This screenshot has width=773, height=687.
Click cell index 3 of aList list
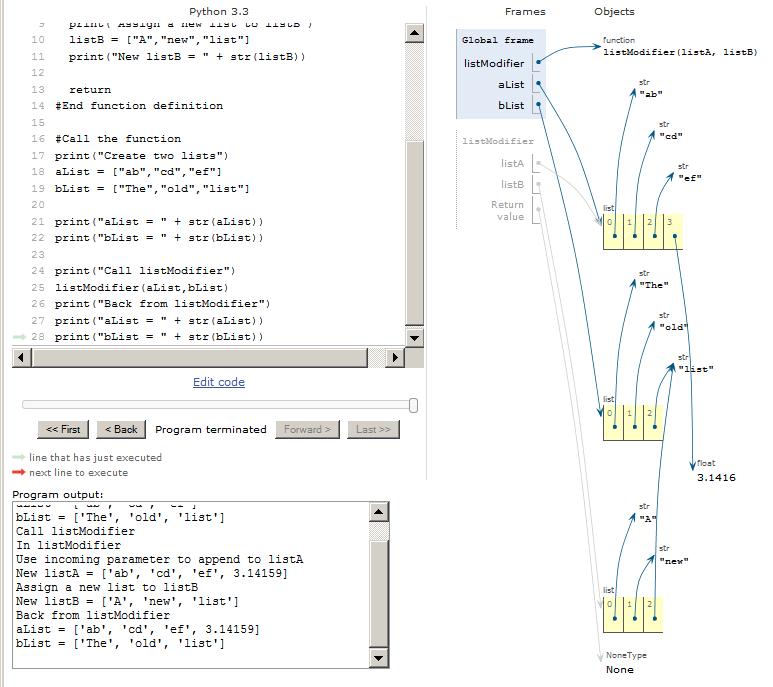[673, 232]
